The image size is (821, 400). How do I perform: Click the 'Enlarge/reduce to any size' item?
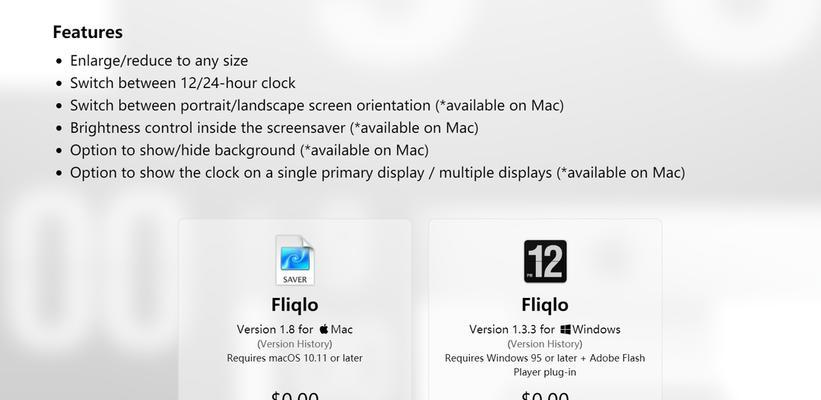159,61
